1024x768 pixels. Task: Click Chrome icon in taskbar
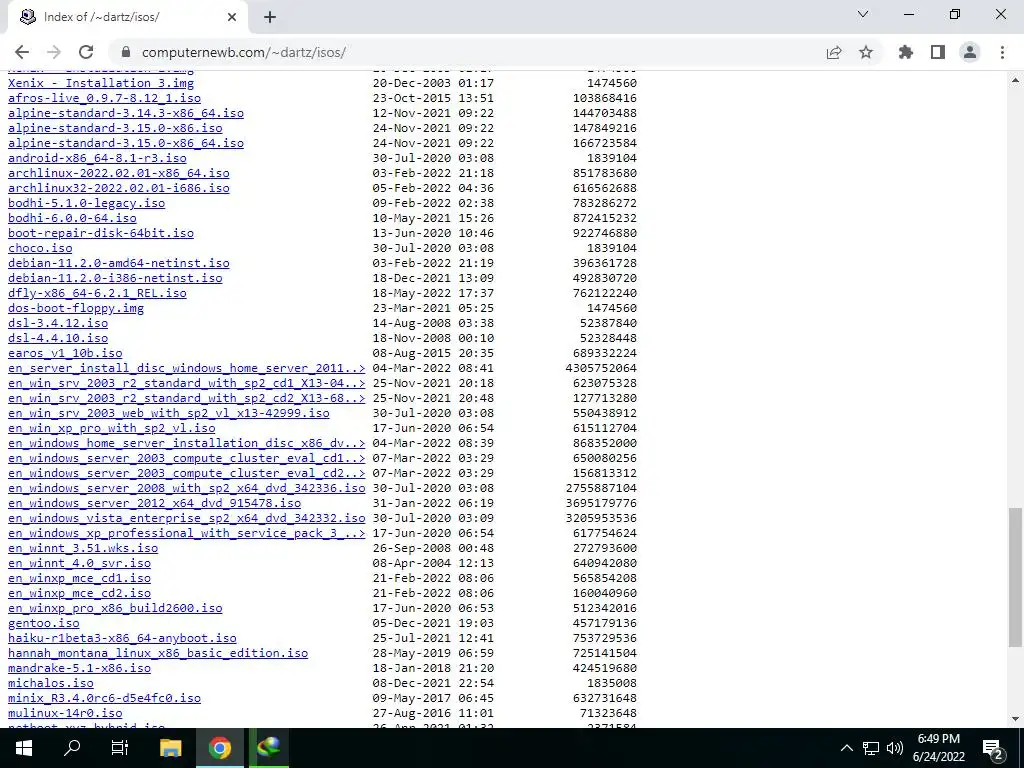tap(220, 748)
